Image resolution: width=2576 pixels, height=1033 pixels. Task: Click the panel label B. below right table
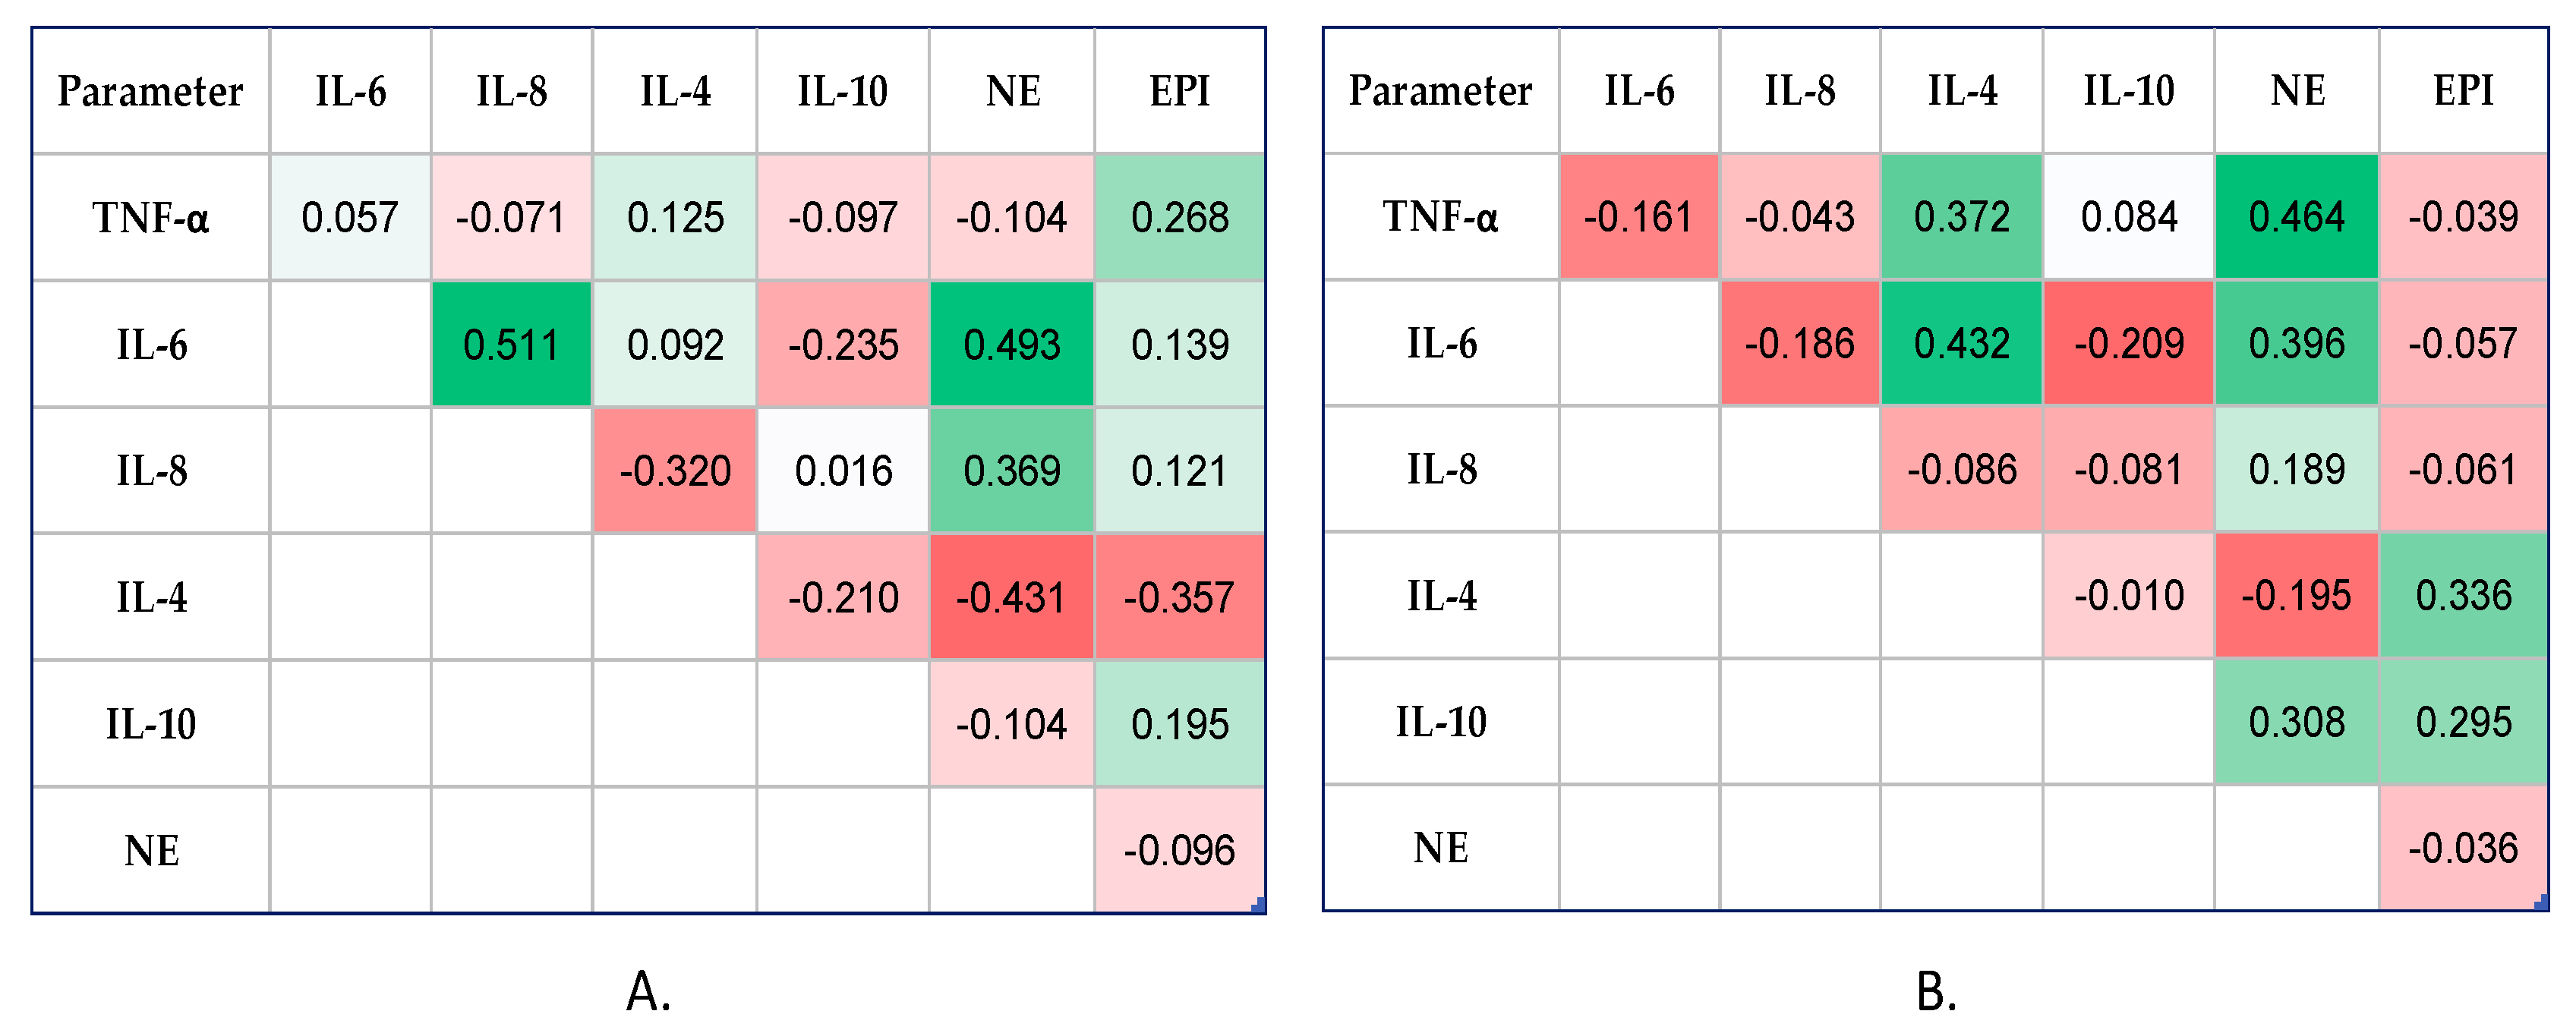[1936, 992]
